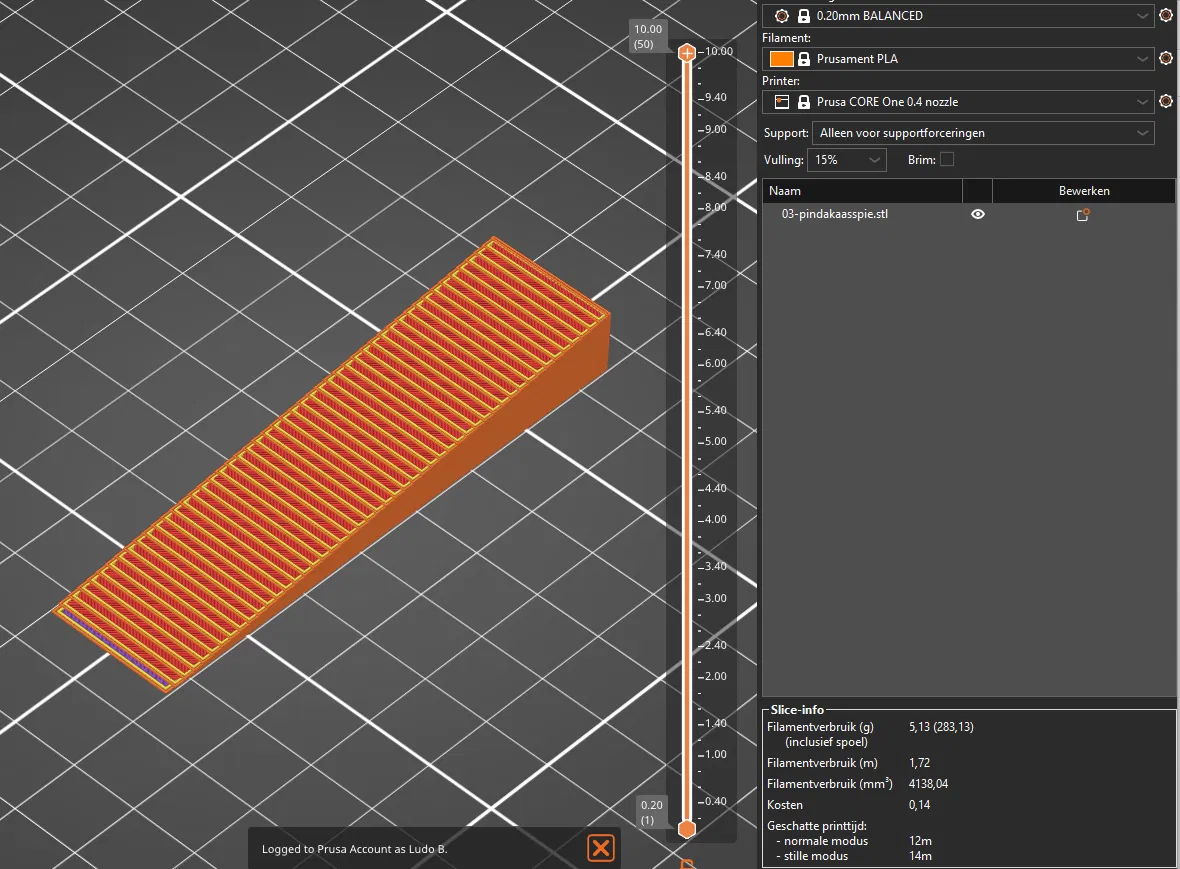
Task: Open the edit icon for 03-pindakaasspie.stl
Action: [x=1083, y=214]
